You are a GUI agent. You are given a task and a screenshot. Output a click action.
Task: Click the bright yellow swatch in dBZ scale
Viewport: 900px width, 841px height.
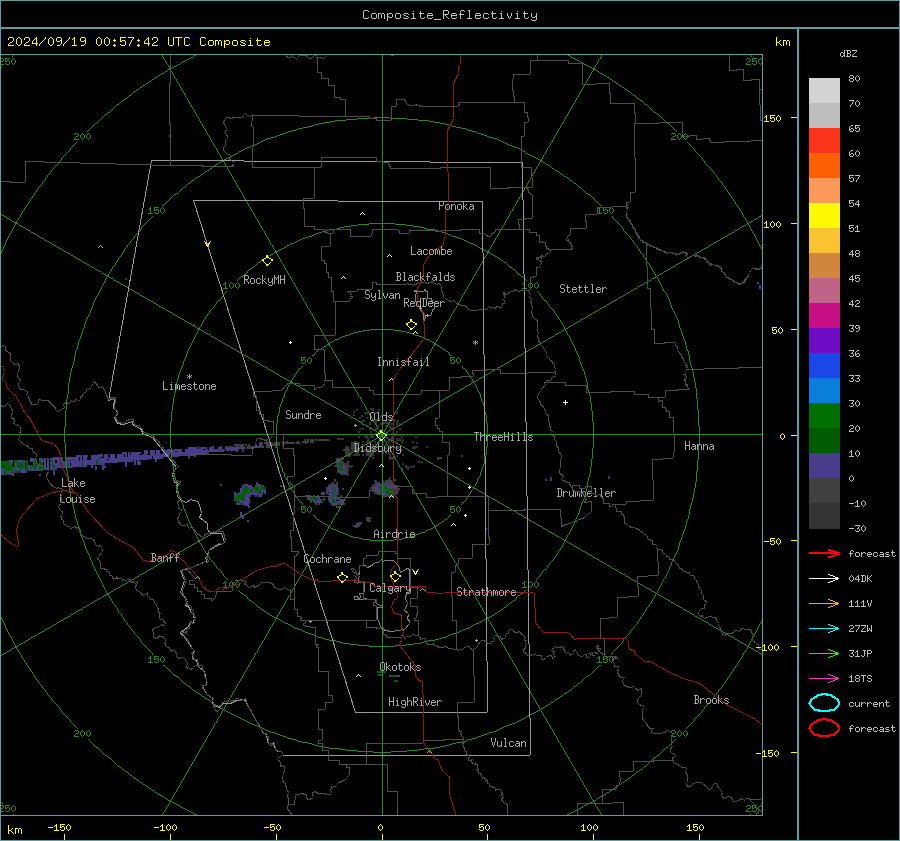(824, 215)
